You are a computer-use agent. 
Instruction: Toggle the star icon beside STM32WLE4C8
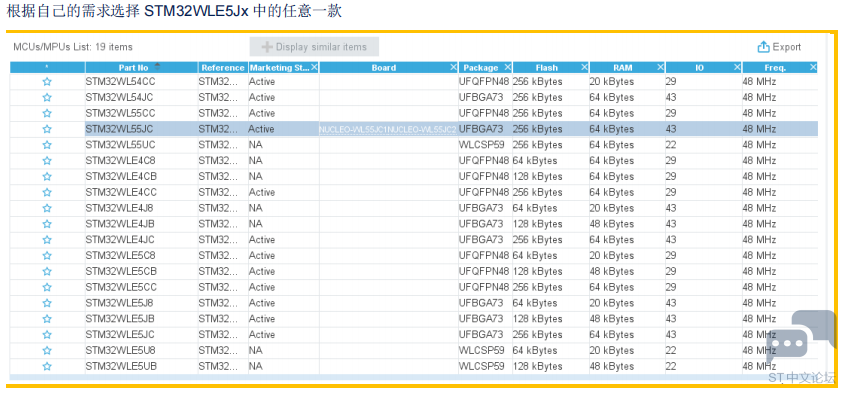47,161
